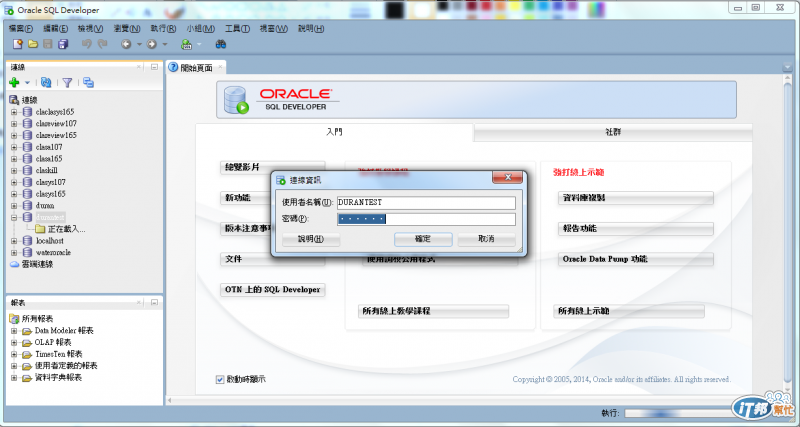Screen dimensions: 800x427
Task: Click 說明(H) button in the dialog
Action: (311, 239)
